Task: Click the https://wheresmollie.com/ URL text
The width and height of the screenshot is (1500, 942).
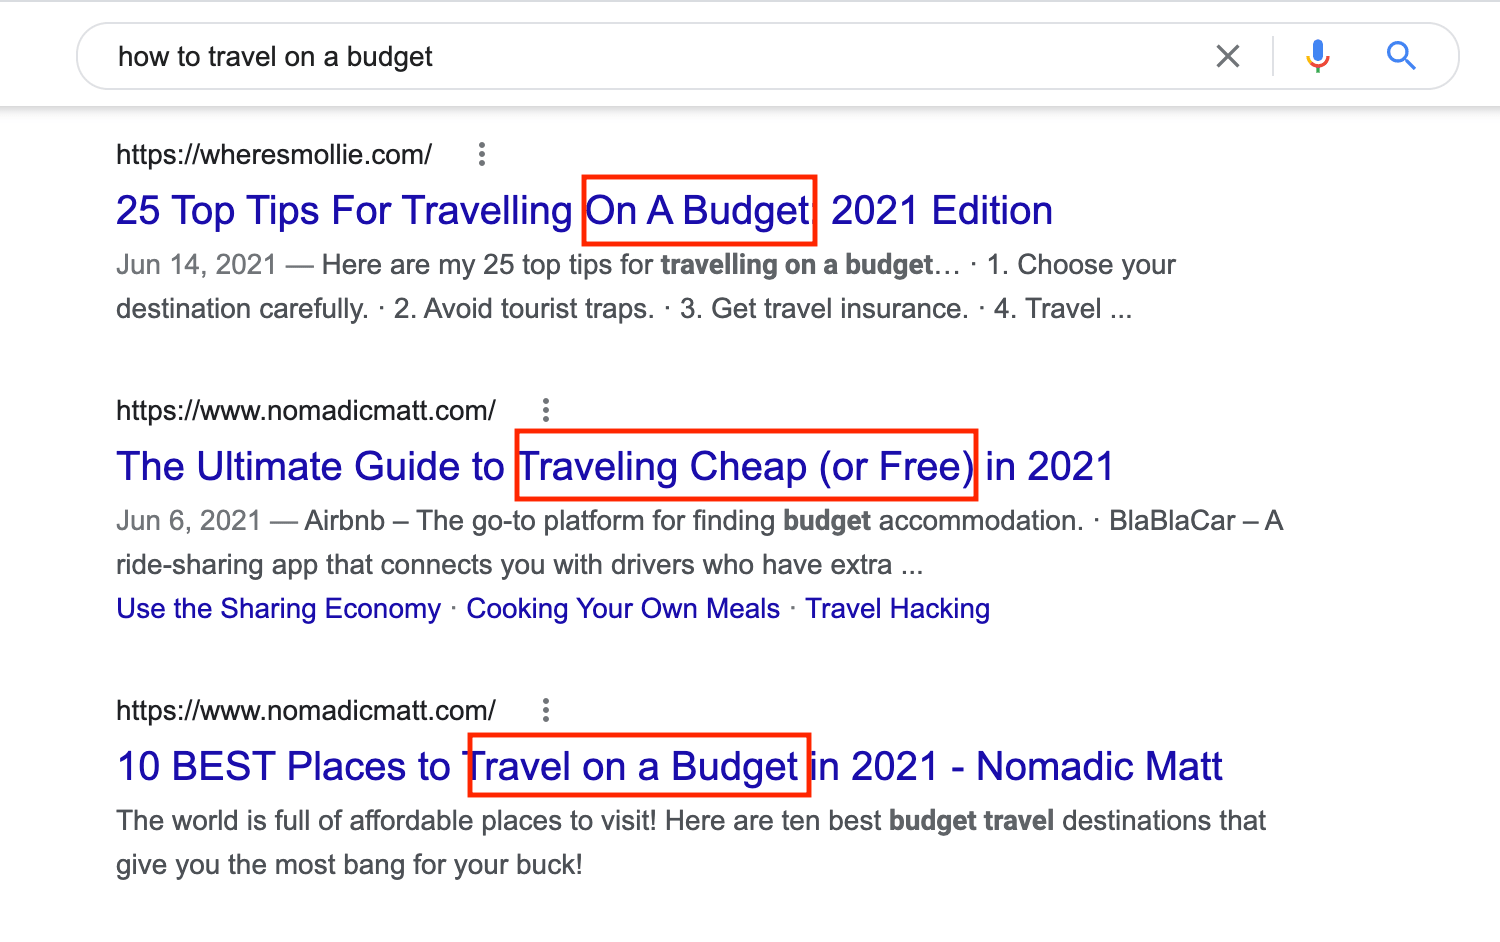Action: point(274,154)
